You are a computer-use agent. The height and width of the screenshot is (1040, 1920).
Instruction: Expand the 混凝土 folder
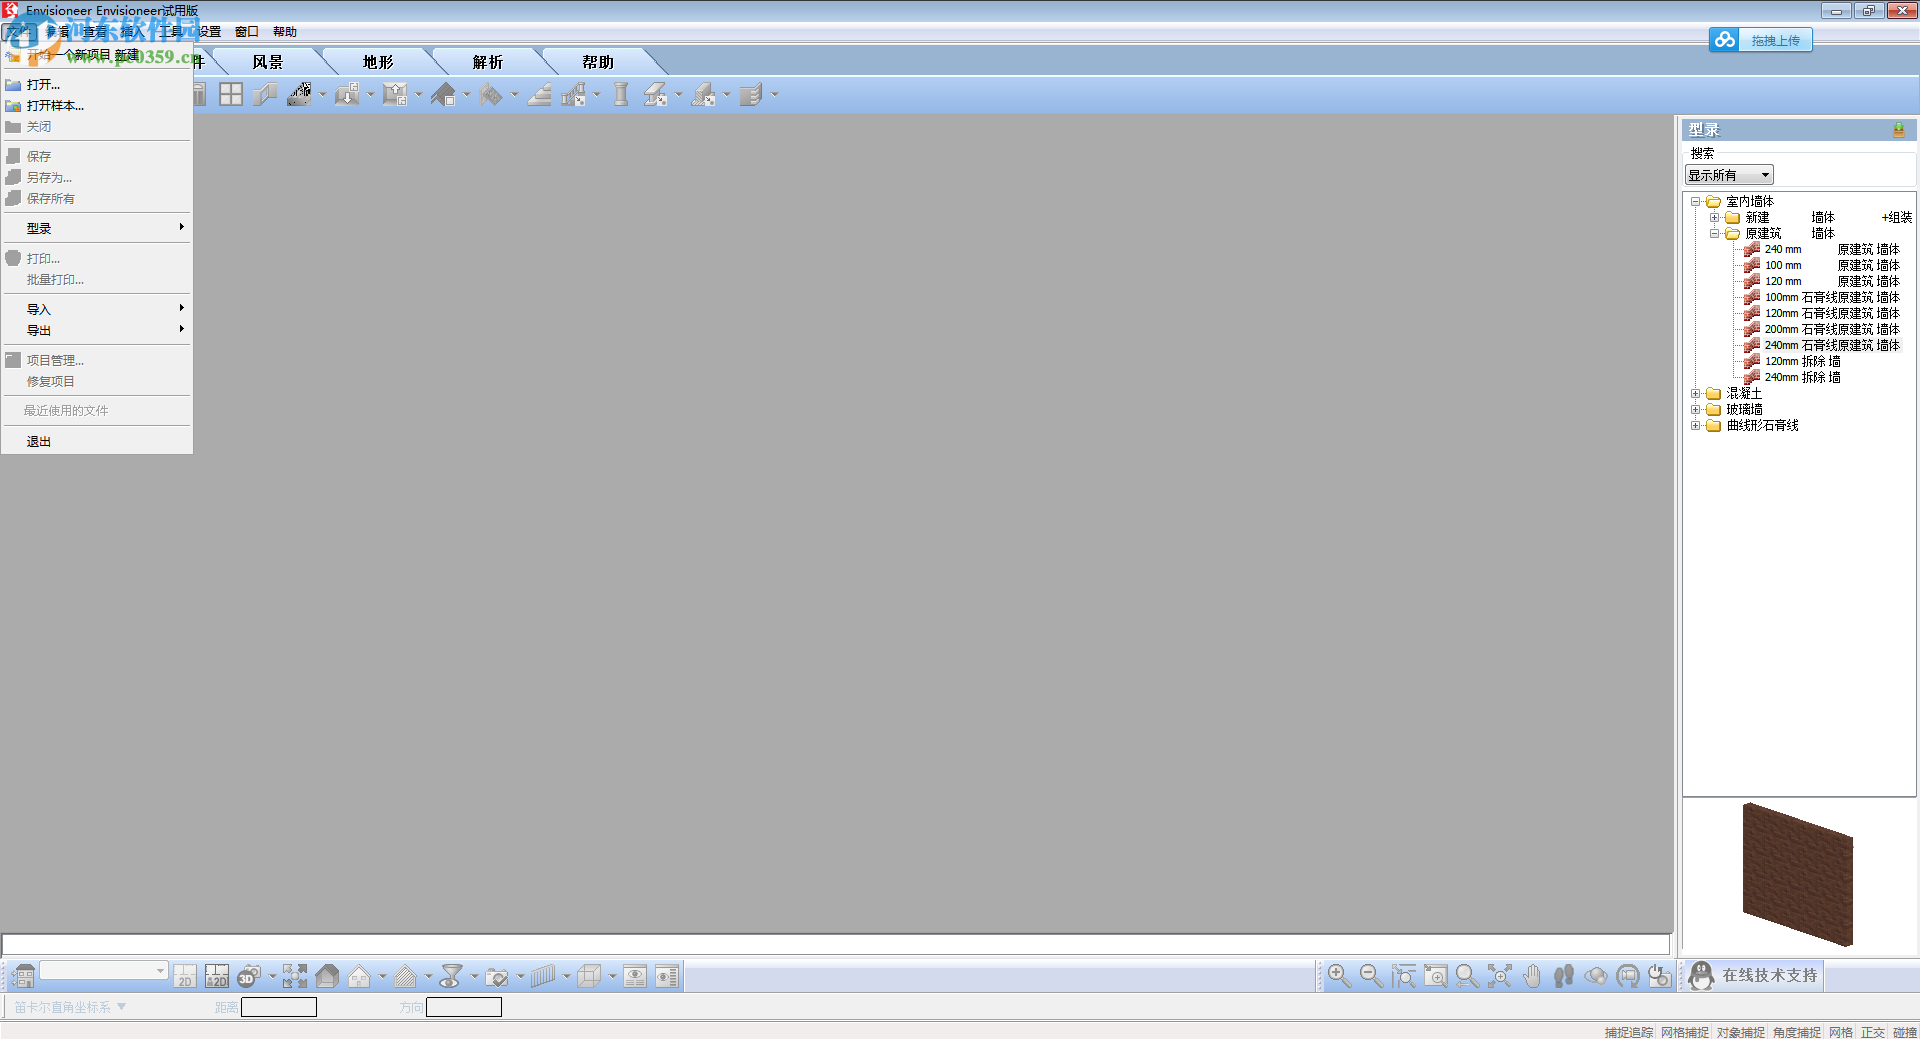pyautogui.click(x=1696, y=394)
